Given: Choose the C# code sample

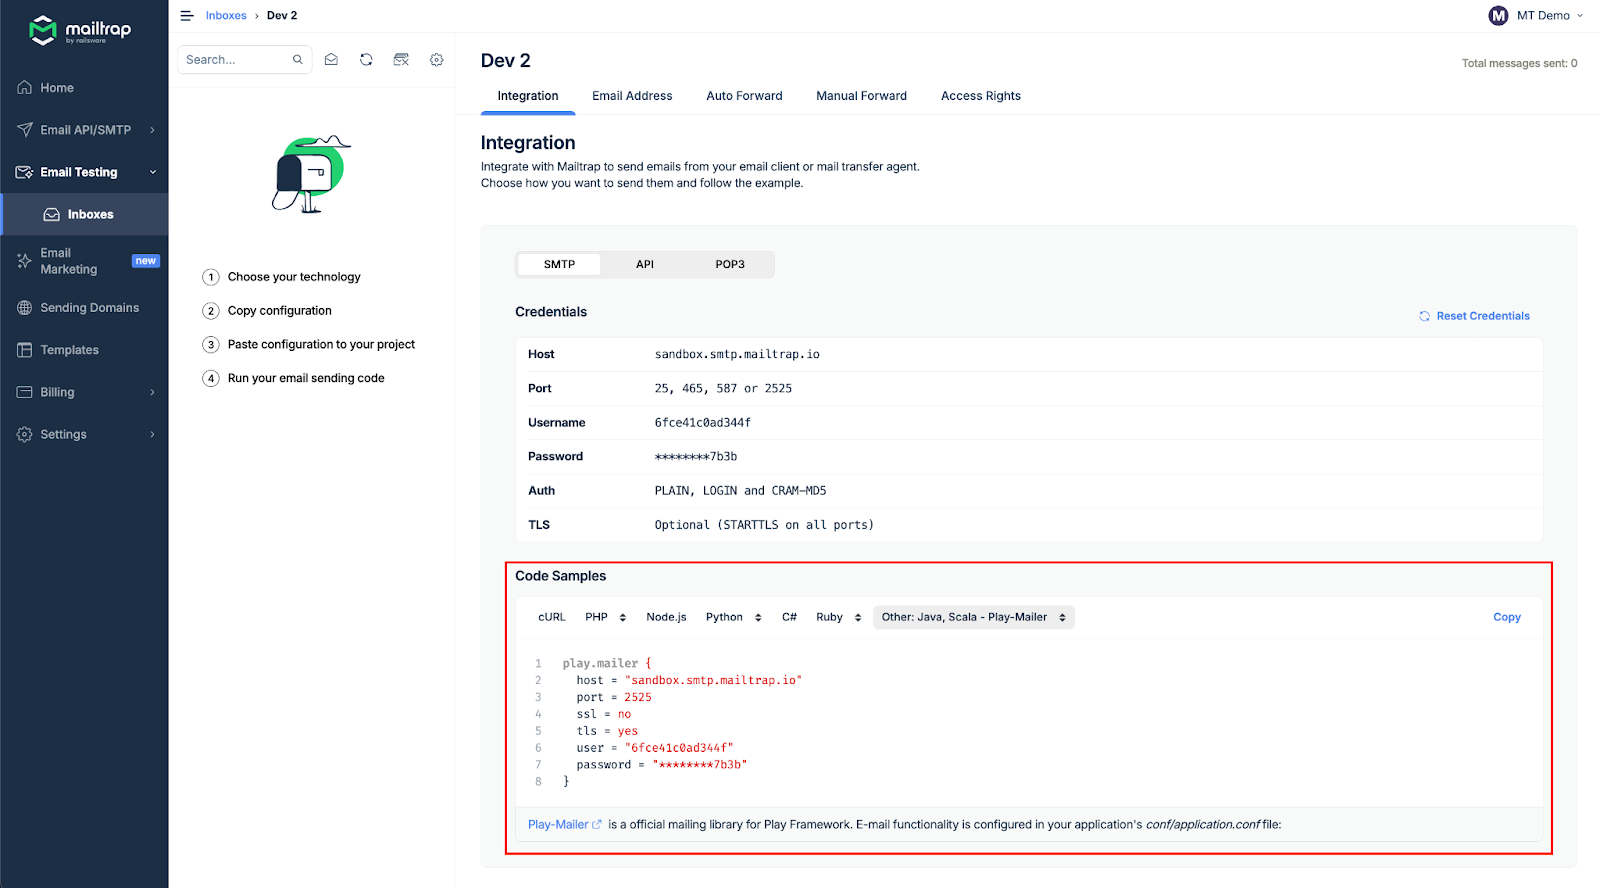Looking at the screenshot, I should pyautogui.click(x=789, y=617).
